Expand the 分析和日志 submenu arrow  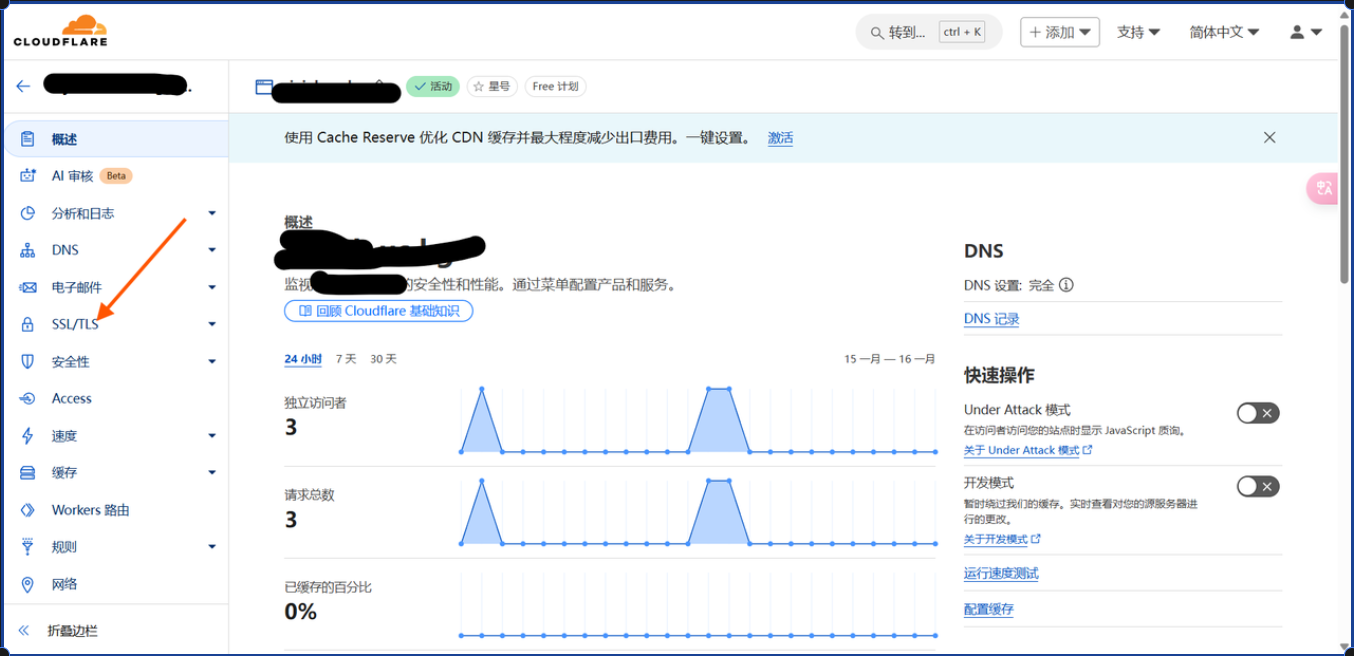click(x=212, y=213)
